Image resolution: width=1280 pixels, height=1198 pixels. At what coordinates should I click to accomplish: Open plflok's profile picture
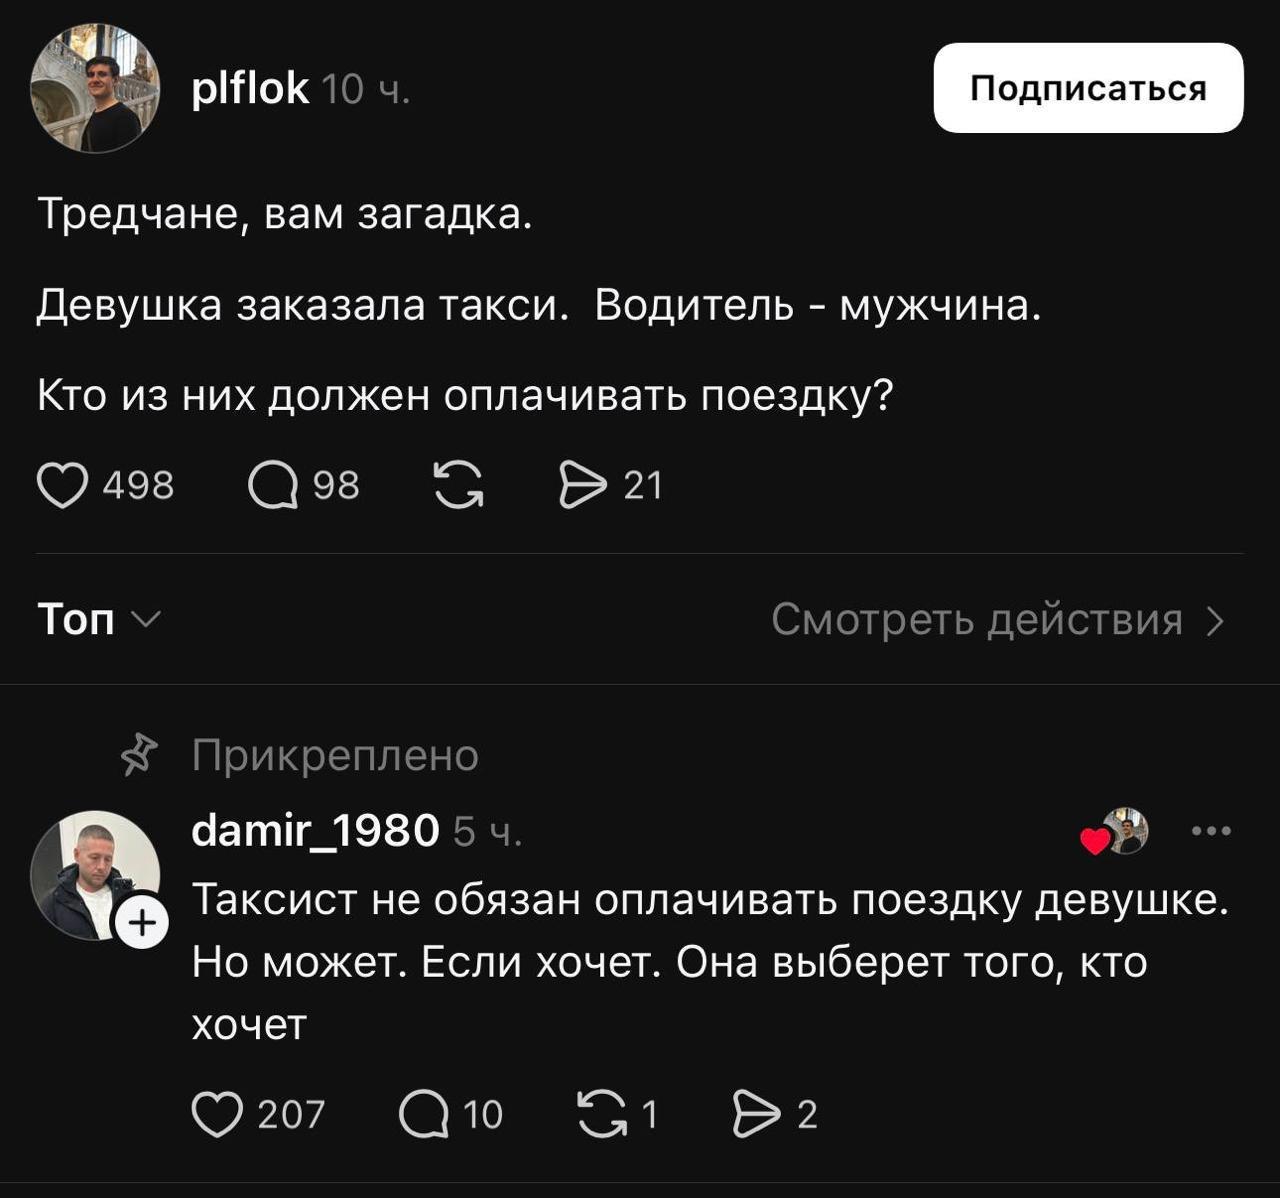96,88
